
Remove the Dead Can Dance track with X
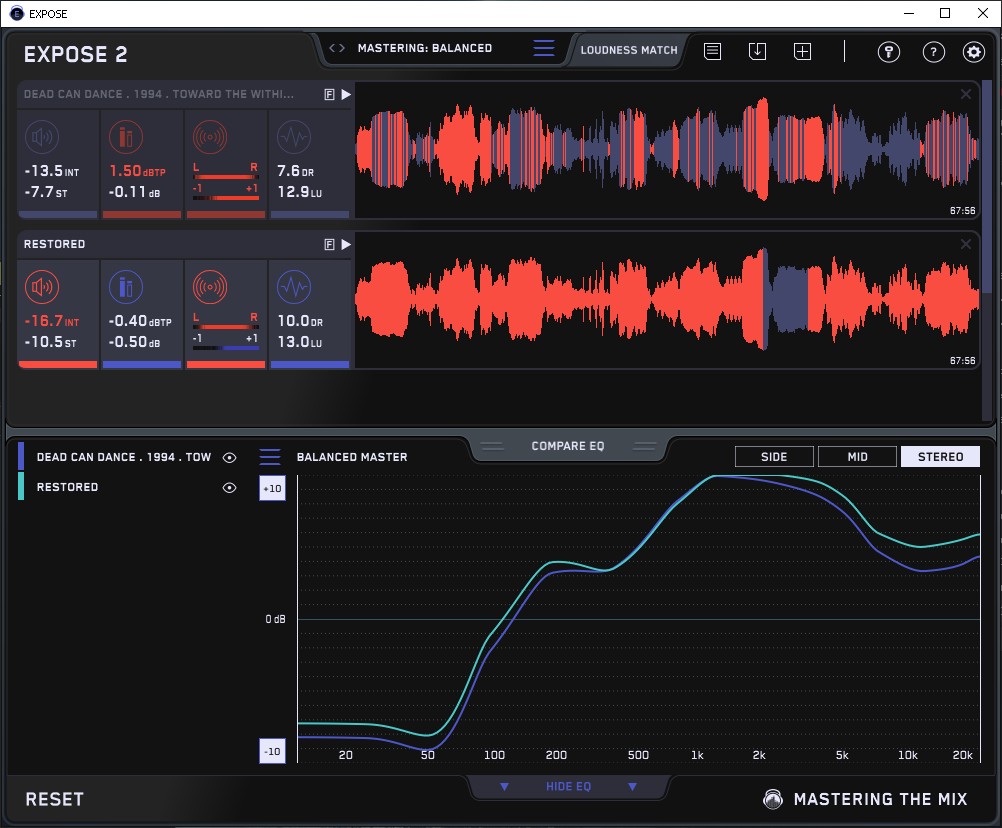(966, 95)
